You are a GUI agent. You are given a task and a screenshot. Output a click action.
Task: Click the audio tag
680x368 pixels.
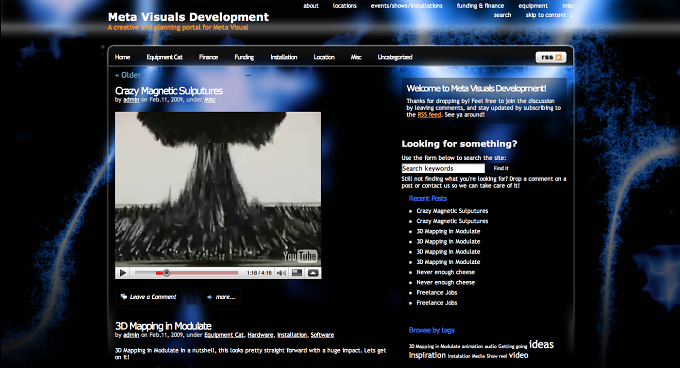490,346
